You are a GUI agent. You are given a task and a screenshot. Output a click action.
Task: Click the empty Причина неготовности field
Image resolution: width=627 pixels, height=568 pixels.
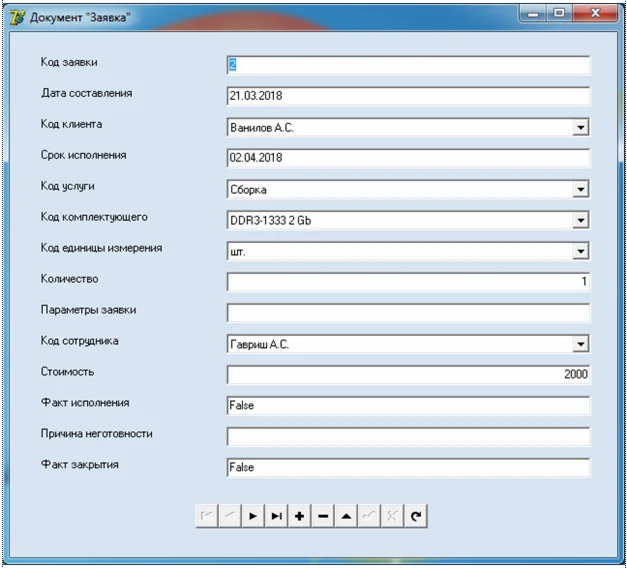tap(408, 436)
